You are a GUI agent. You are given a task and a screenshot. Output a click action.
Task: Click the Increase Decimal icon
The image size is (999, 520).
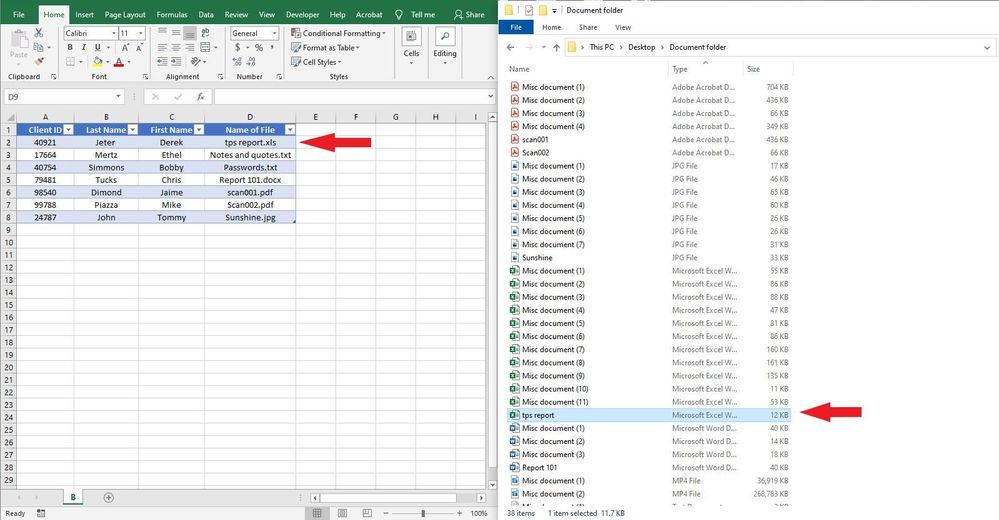coord(237,62)
